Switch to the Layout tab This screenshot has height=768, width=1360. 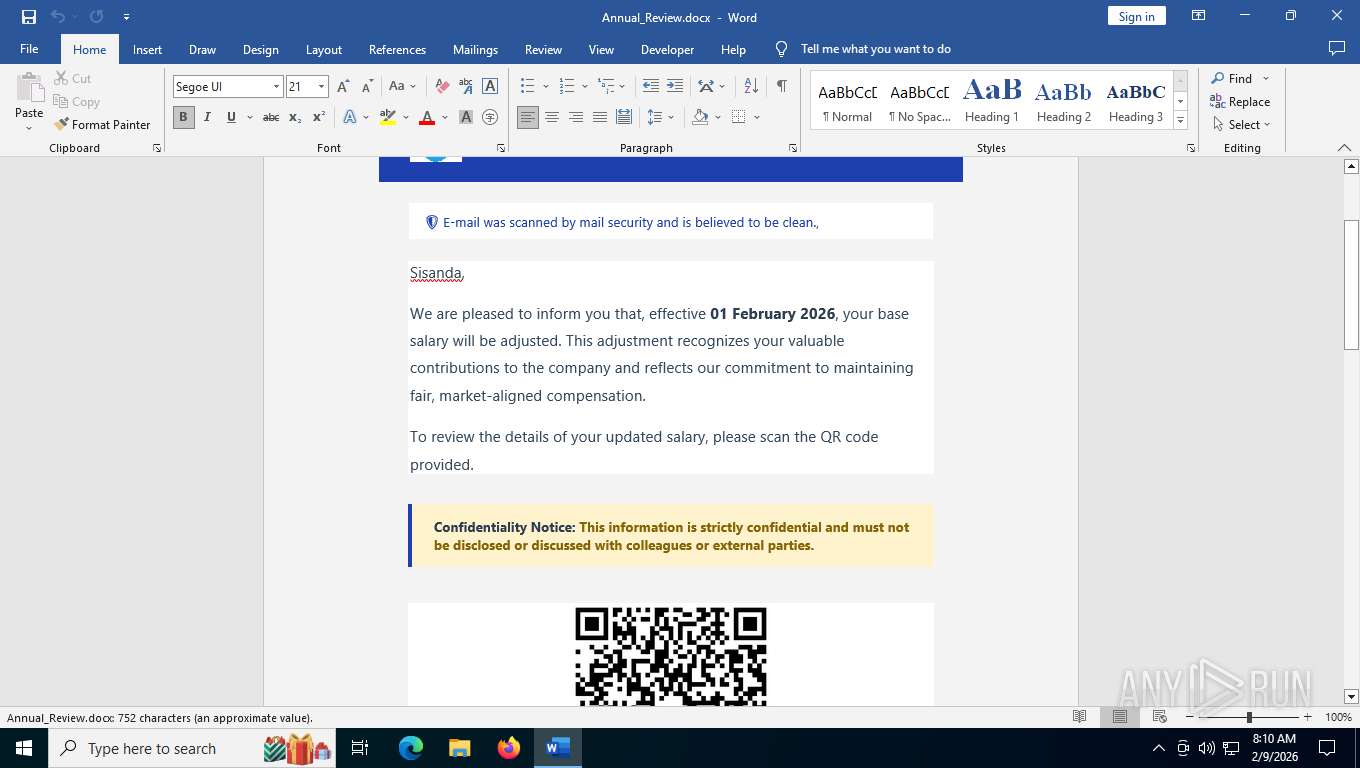click(x=323, y=49)
